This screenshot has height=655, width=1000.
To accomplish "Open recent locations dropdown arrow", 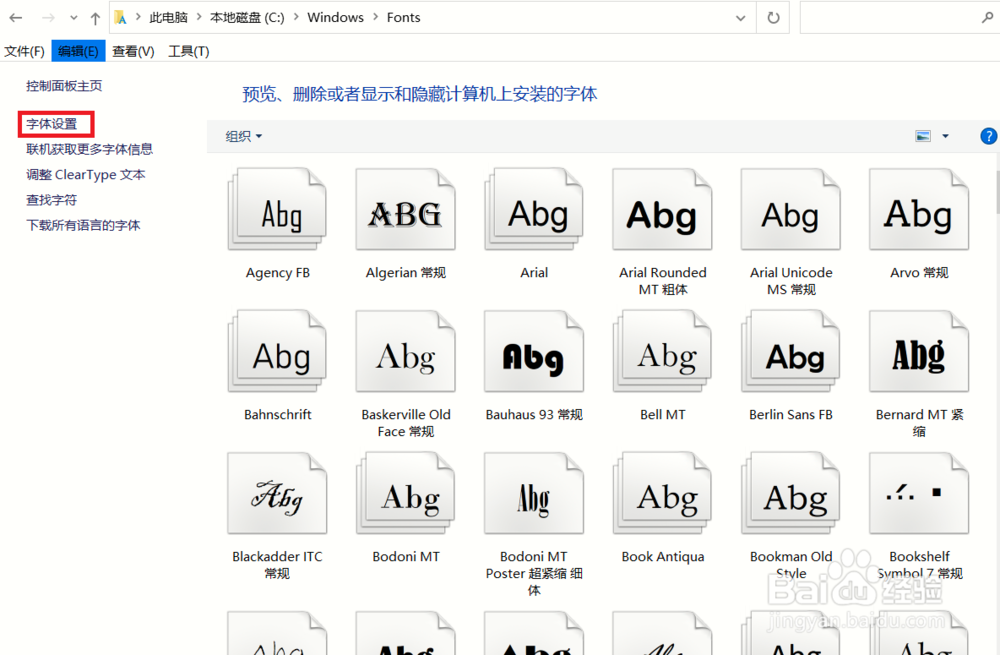I will (74, 18).
